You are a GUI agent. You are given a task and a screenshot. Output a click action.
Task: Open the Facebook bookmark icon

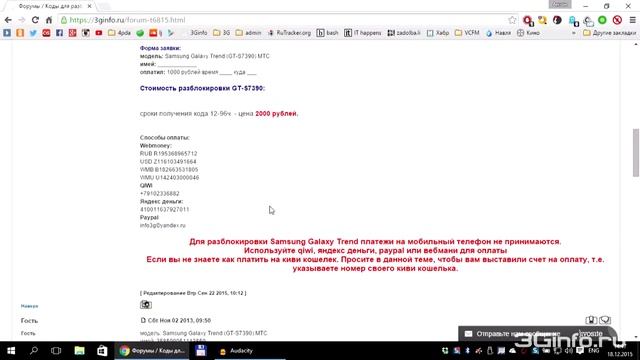point(59,33)
